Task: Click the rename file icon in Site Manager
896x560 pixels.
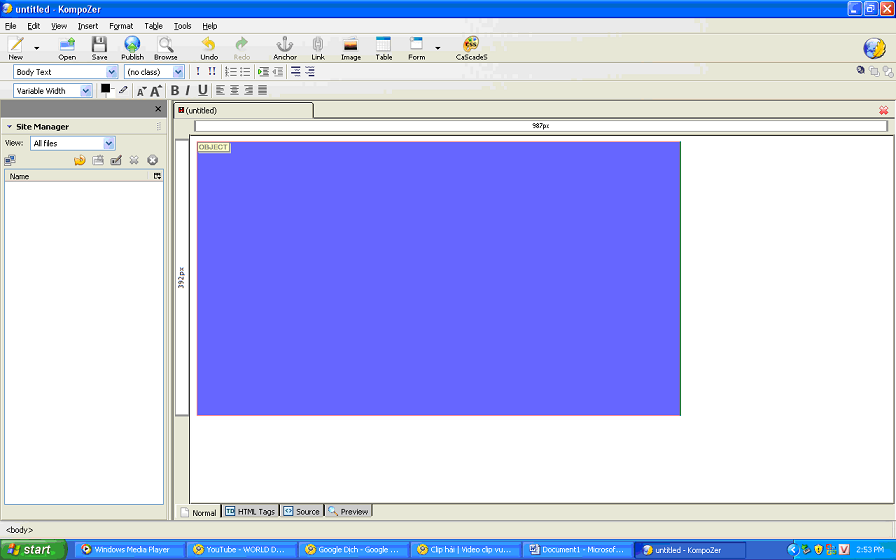Action: (x=116, y=160)
